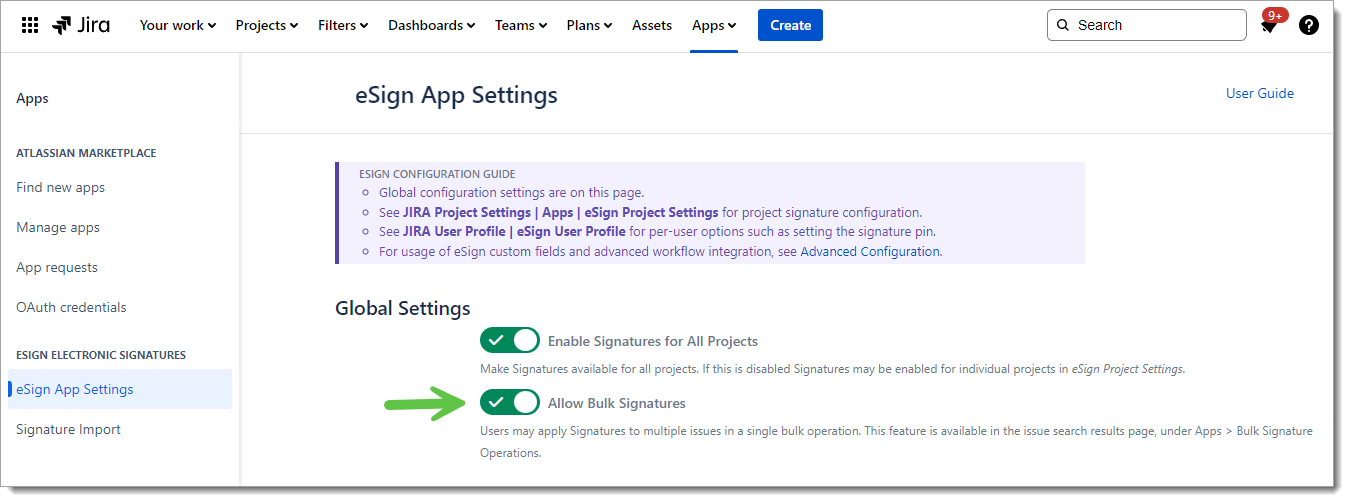Click the Jira logo
This screenshot has width=1349, height=502.
point(82,25)
